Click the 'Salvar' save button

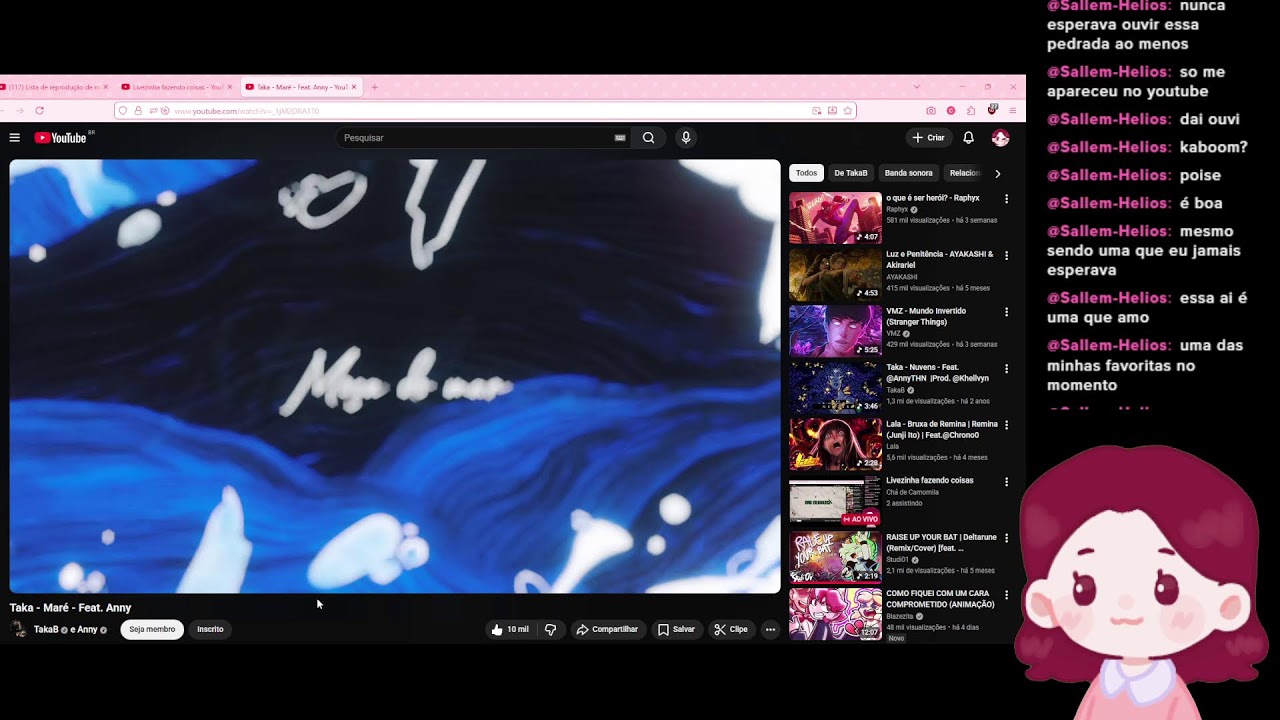676,630
